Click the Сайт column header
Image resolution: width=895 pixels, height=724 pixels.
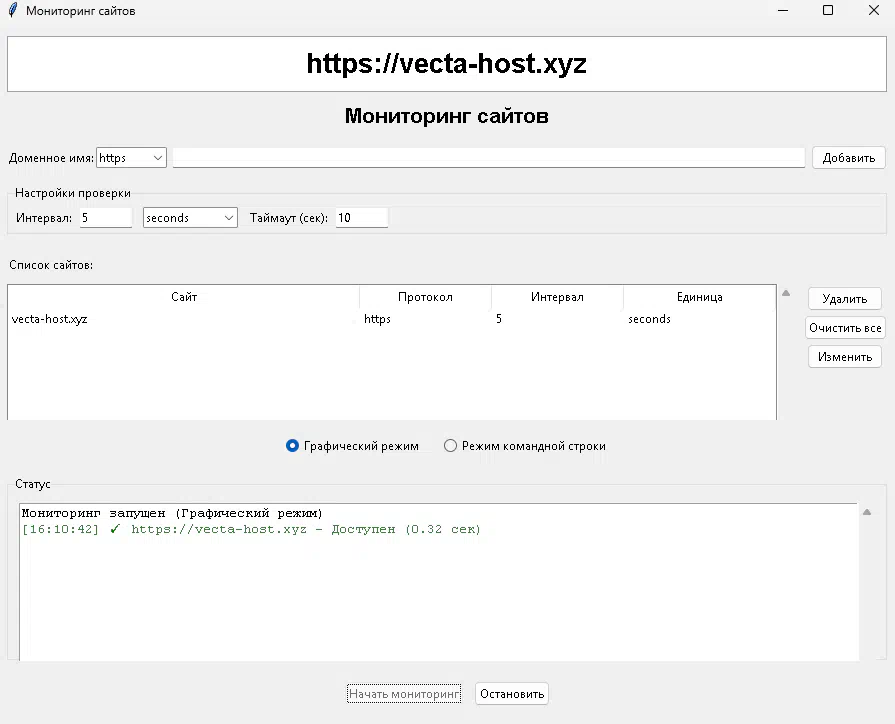tap(184, 297)
